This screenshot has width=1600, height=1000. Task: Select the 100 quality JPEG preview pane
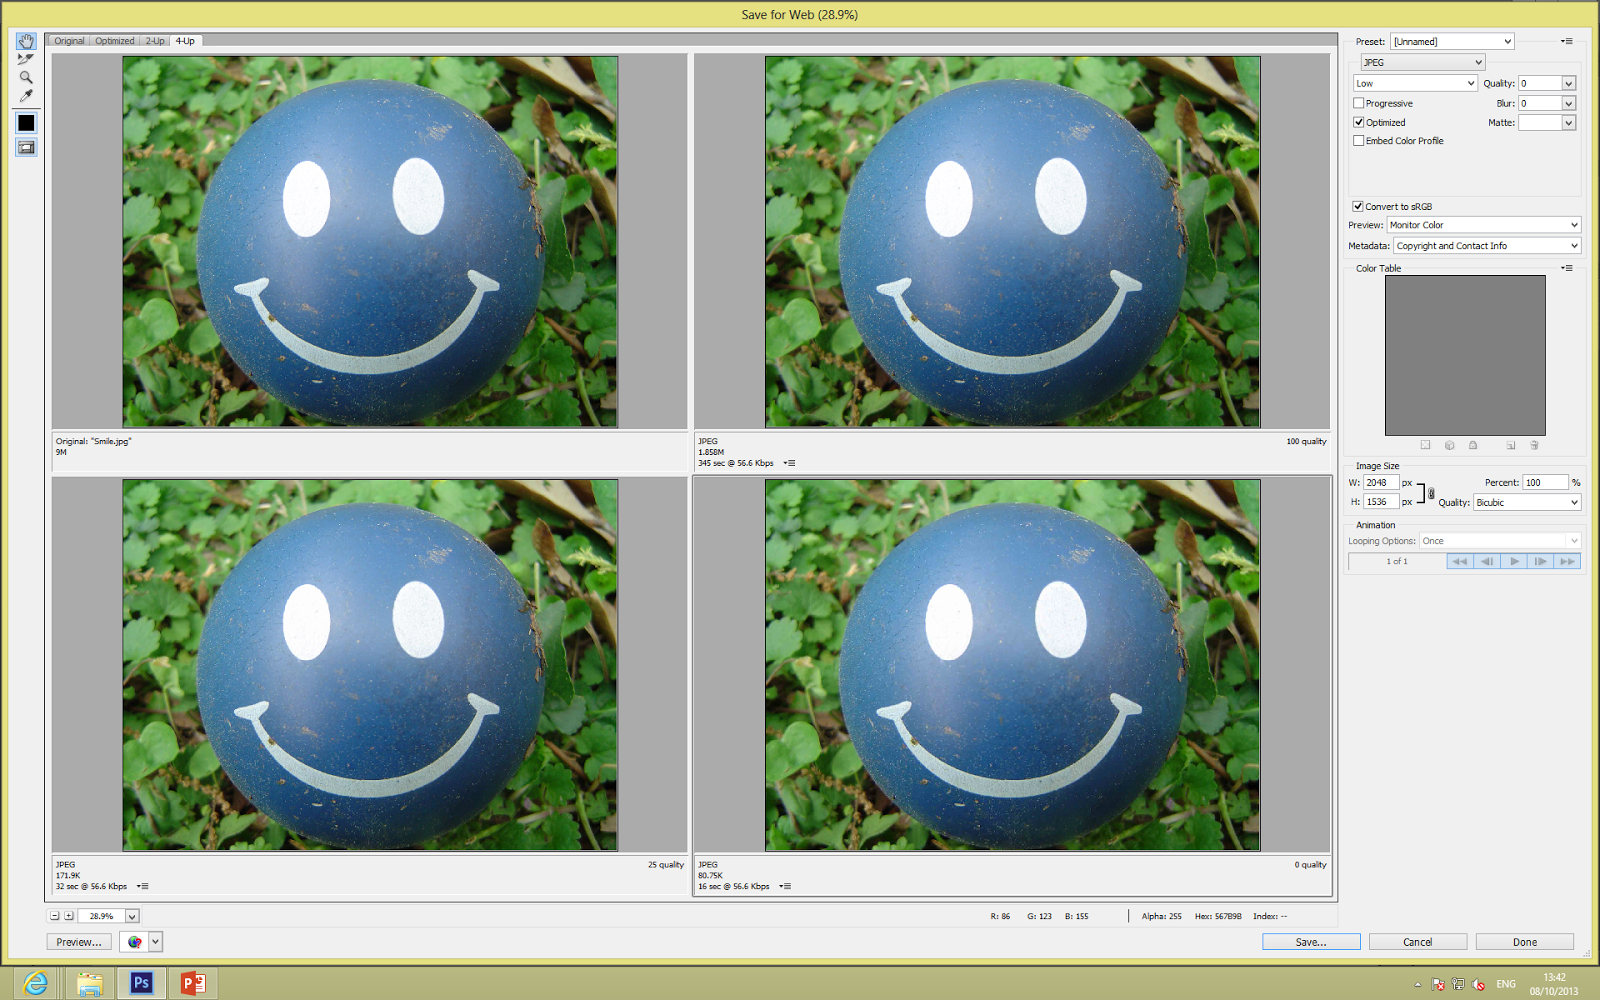click(1012, 242)
